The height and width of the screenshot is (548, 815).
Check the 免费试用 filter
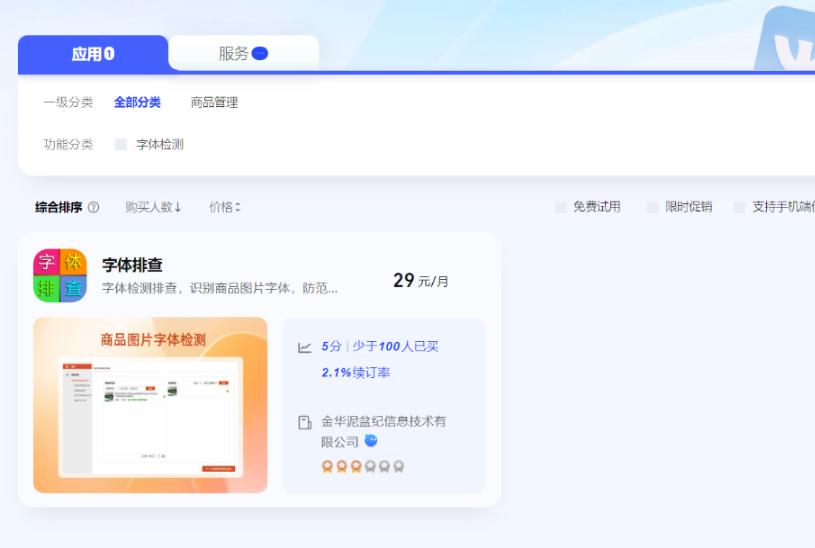coord(561,207)
